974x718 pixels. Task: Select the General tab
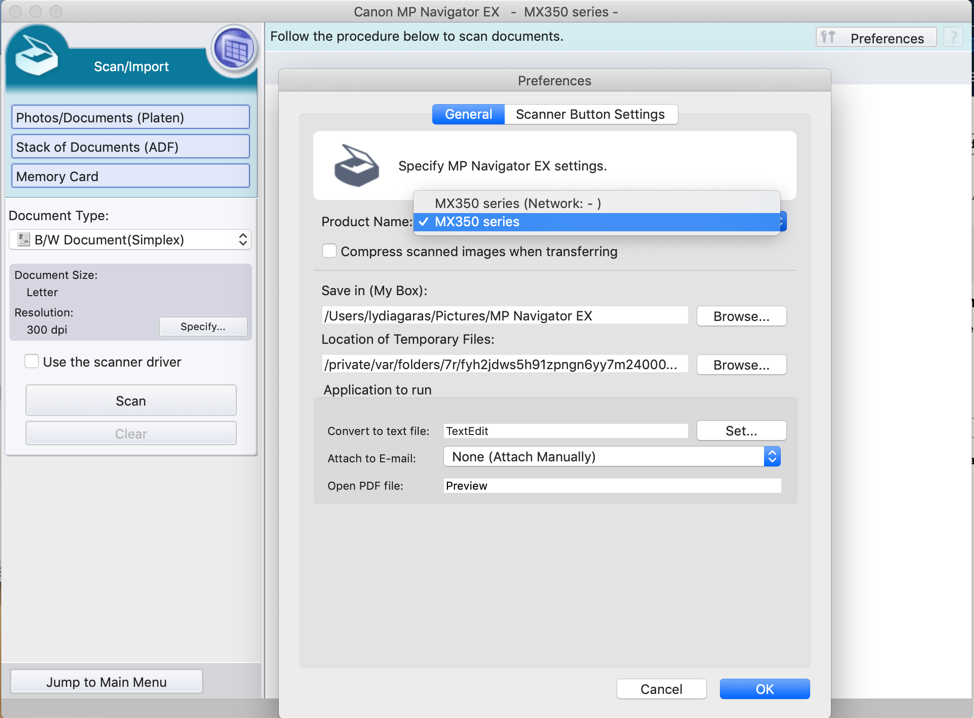click(468, 114)
